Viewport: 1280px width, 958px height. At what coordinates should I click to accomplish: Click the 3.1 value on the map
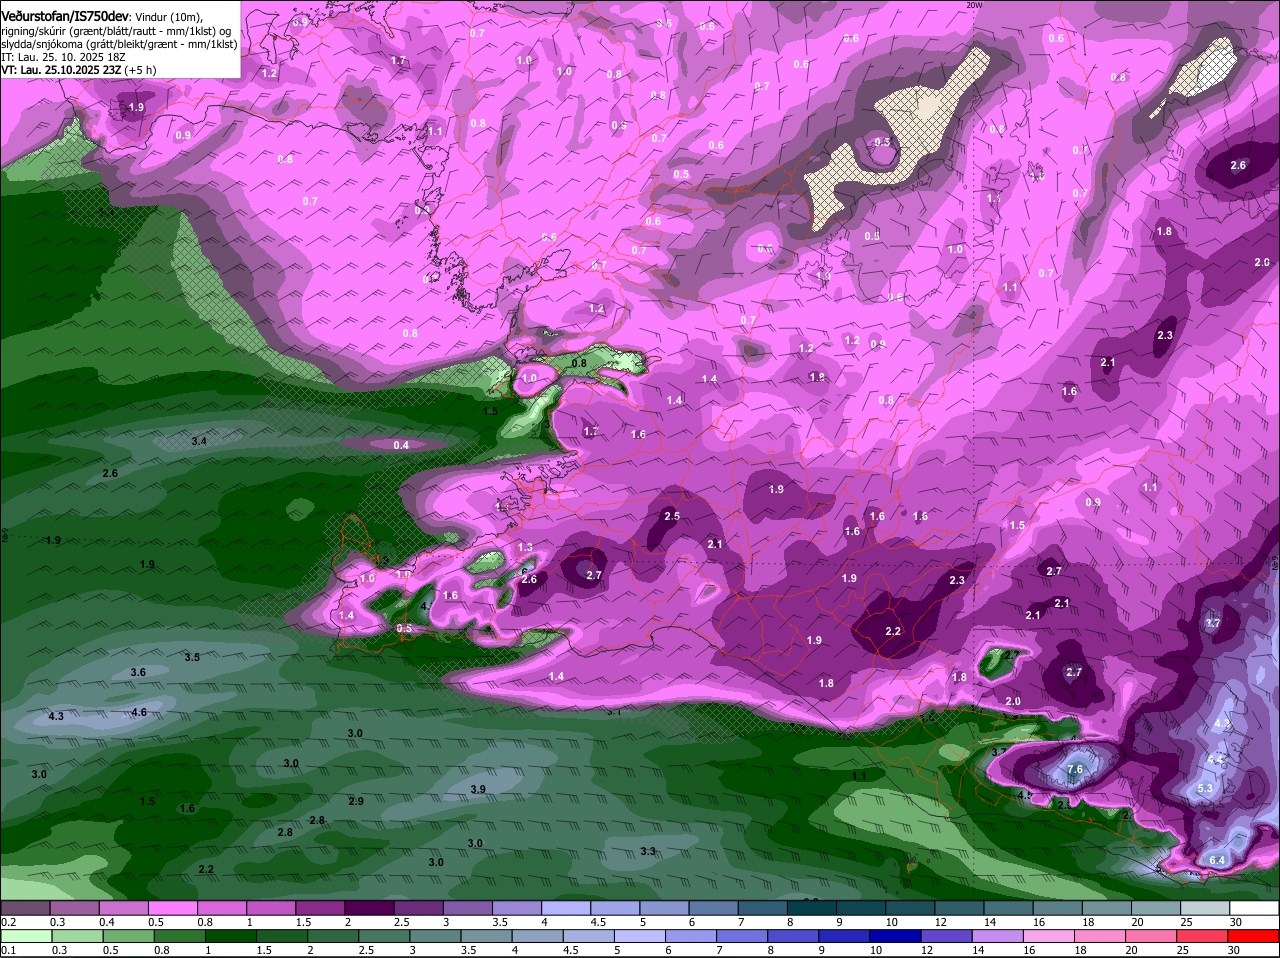click(614, 711)
